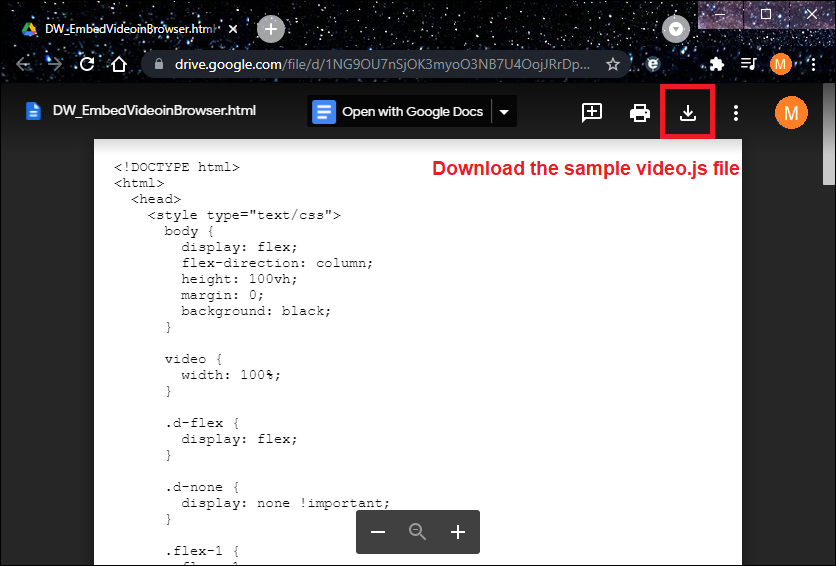Click the blue document file icon
This screenshot has height=566, width=836.
click(x=33, y=111)
